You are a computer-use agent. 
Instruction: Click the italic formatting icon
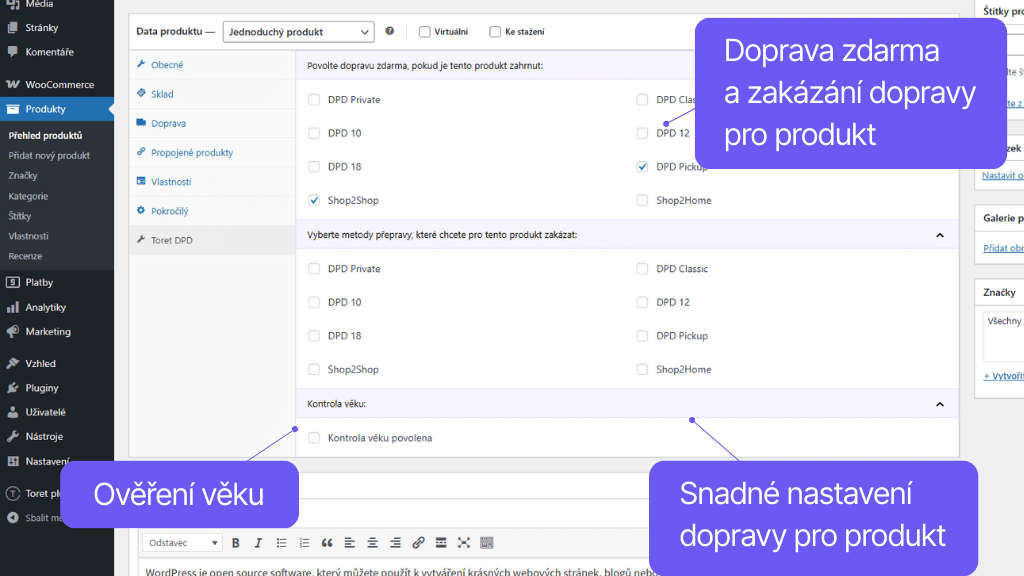[258, 543]
